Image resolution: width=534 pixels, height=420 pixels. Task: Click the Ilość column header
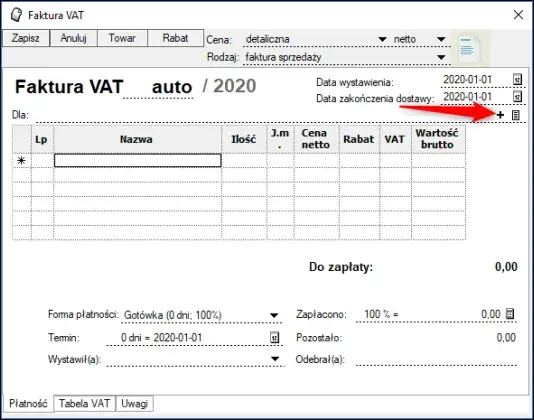click(x=244, y=139)
